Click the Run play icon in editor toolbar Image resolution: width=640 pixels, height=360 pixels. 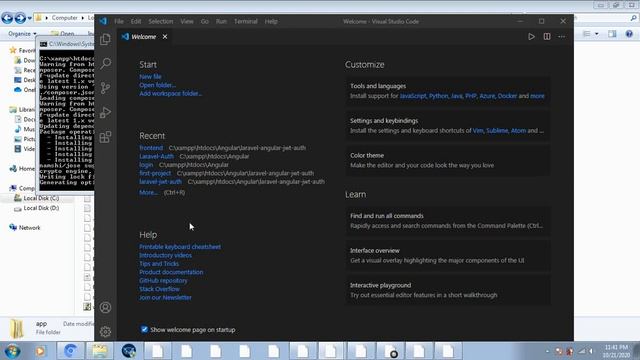click(531, 37)
